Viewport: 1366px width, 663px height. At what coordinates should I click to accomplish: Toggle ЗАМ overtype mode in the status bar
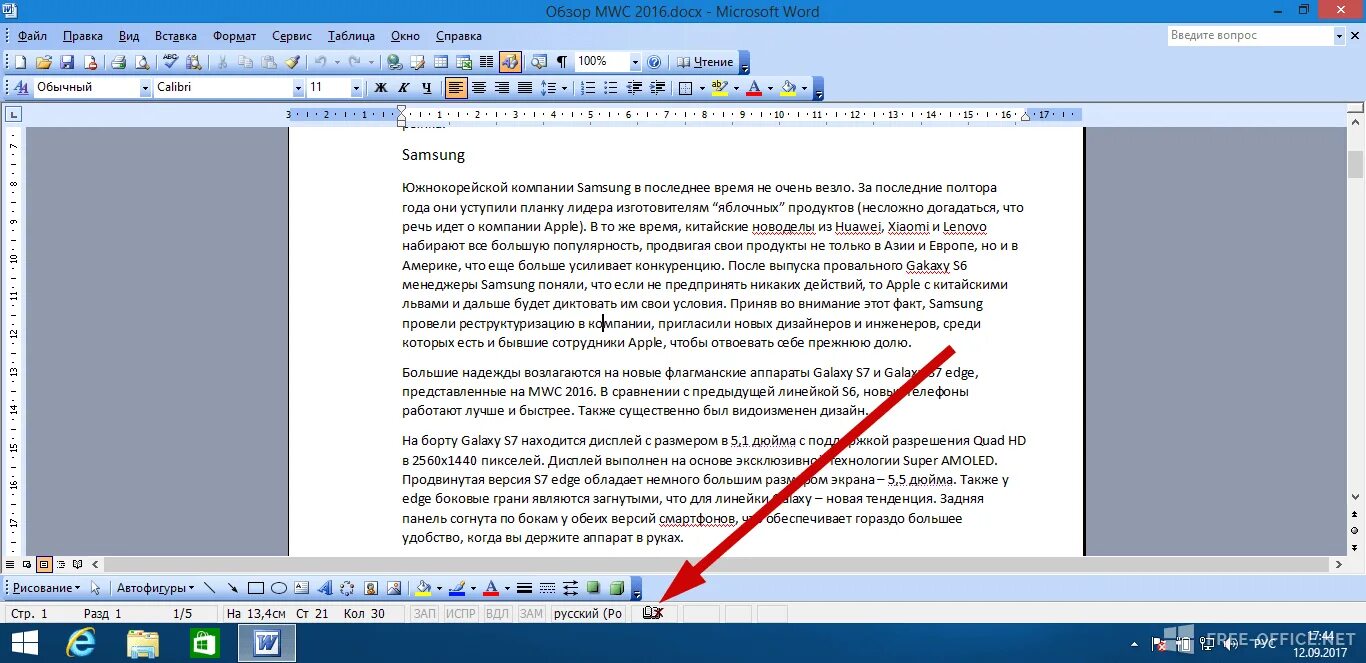[x=531, y=614]
